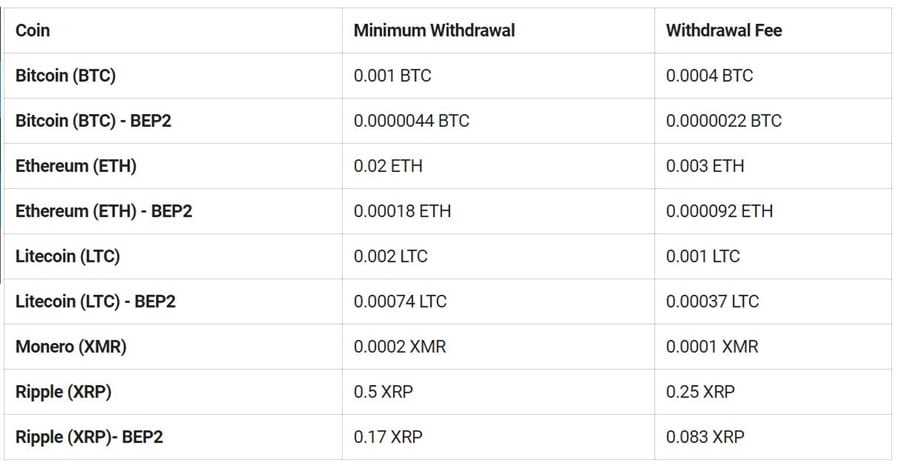Click the 0.003 ETH withdrawal fee
900x465 pixels.
[705, 166]
